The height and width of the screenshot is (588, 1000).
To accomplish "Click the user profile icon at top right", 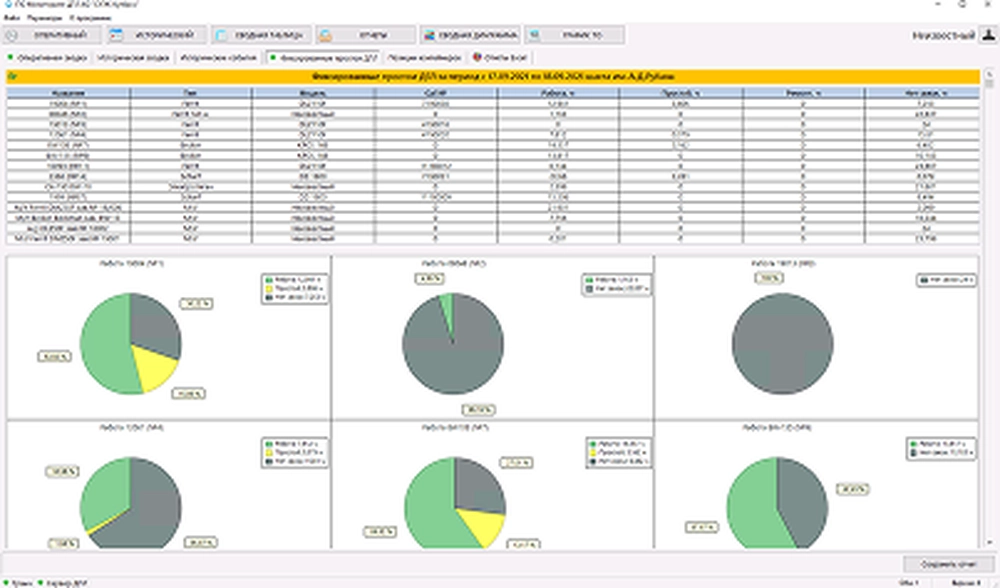I will click(988, 36).
